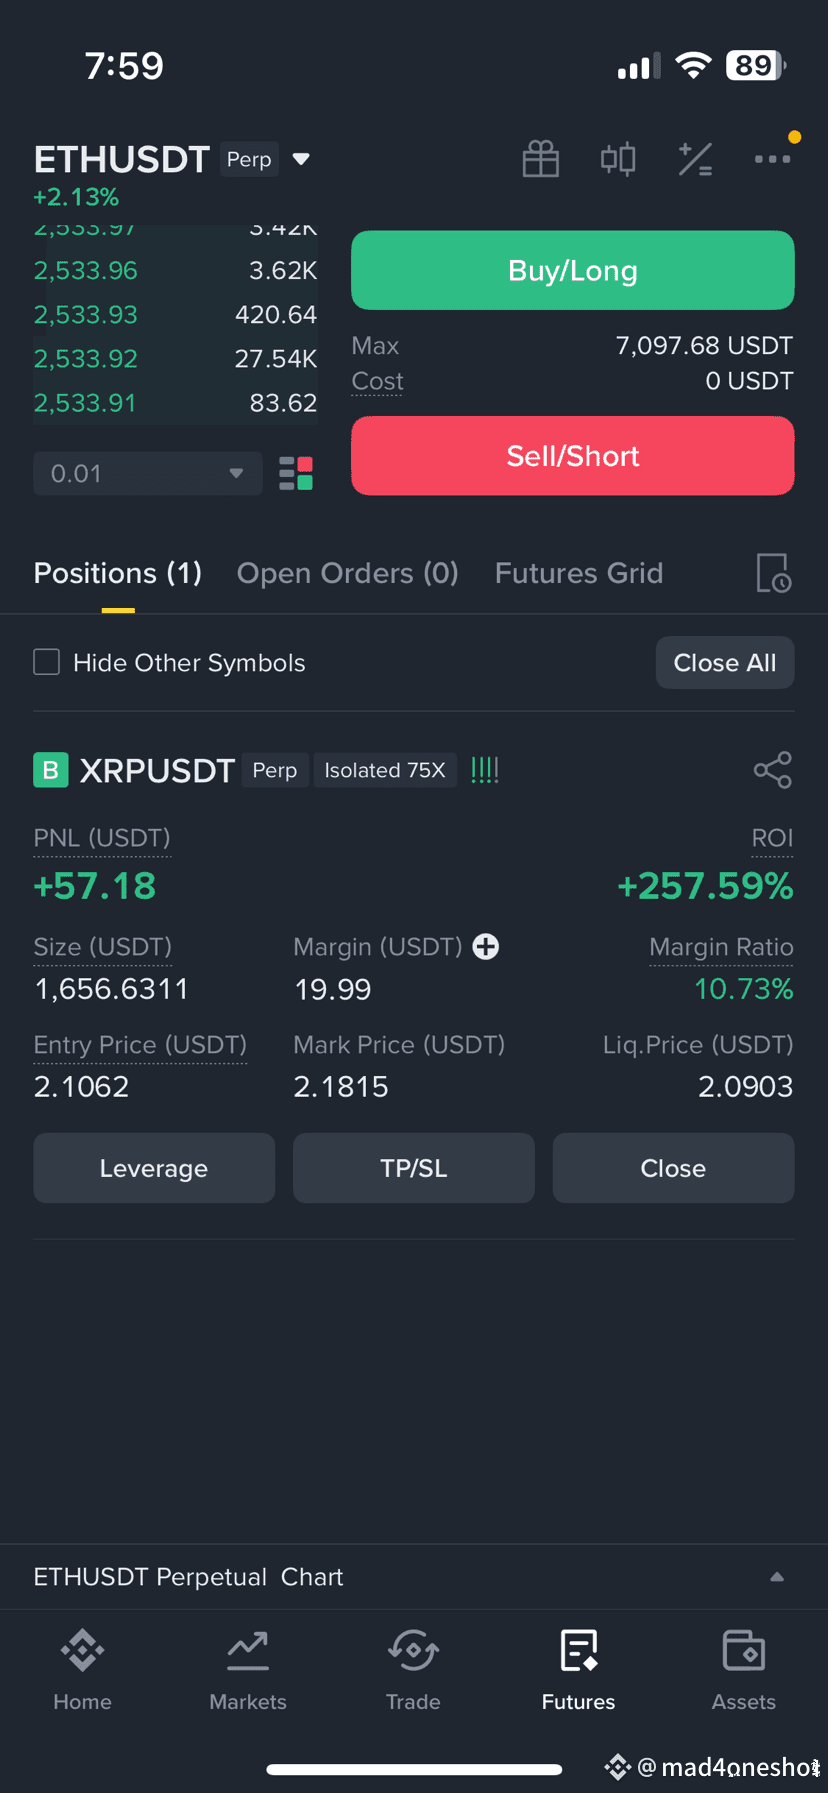Add margin with the plus icon

[x=486, y=946]
